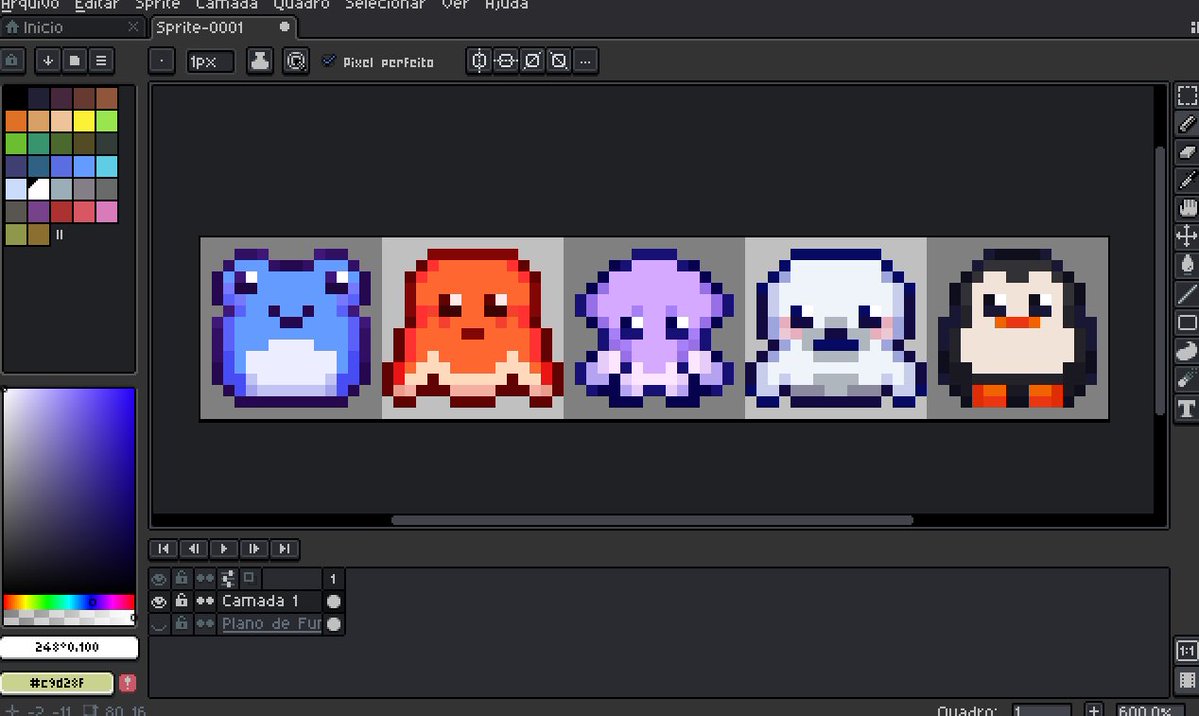Select the Plano de Fundo layer
1199x716 pixels.
pos(271,624)
